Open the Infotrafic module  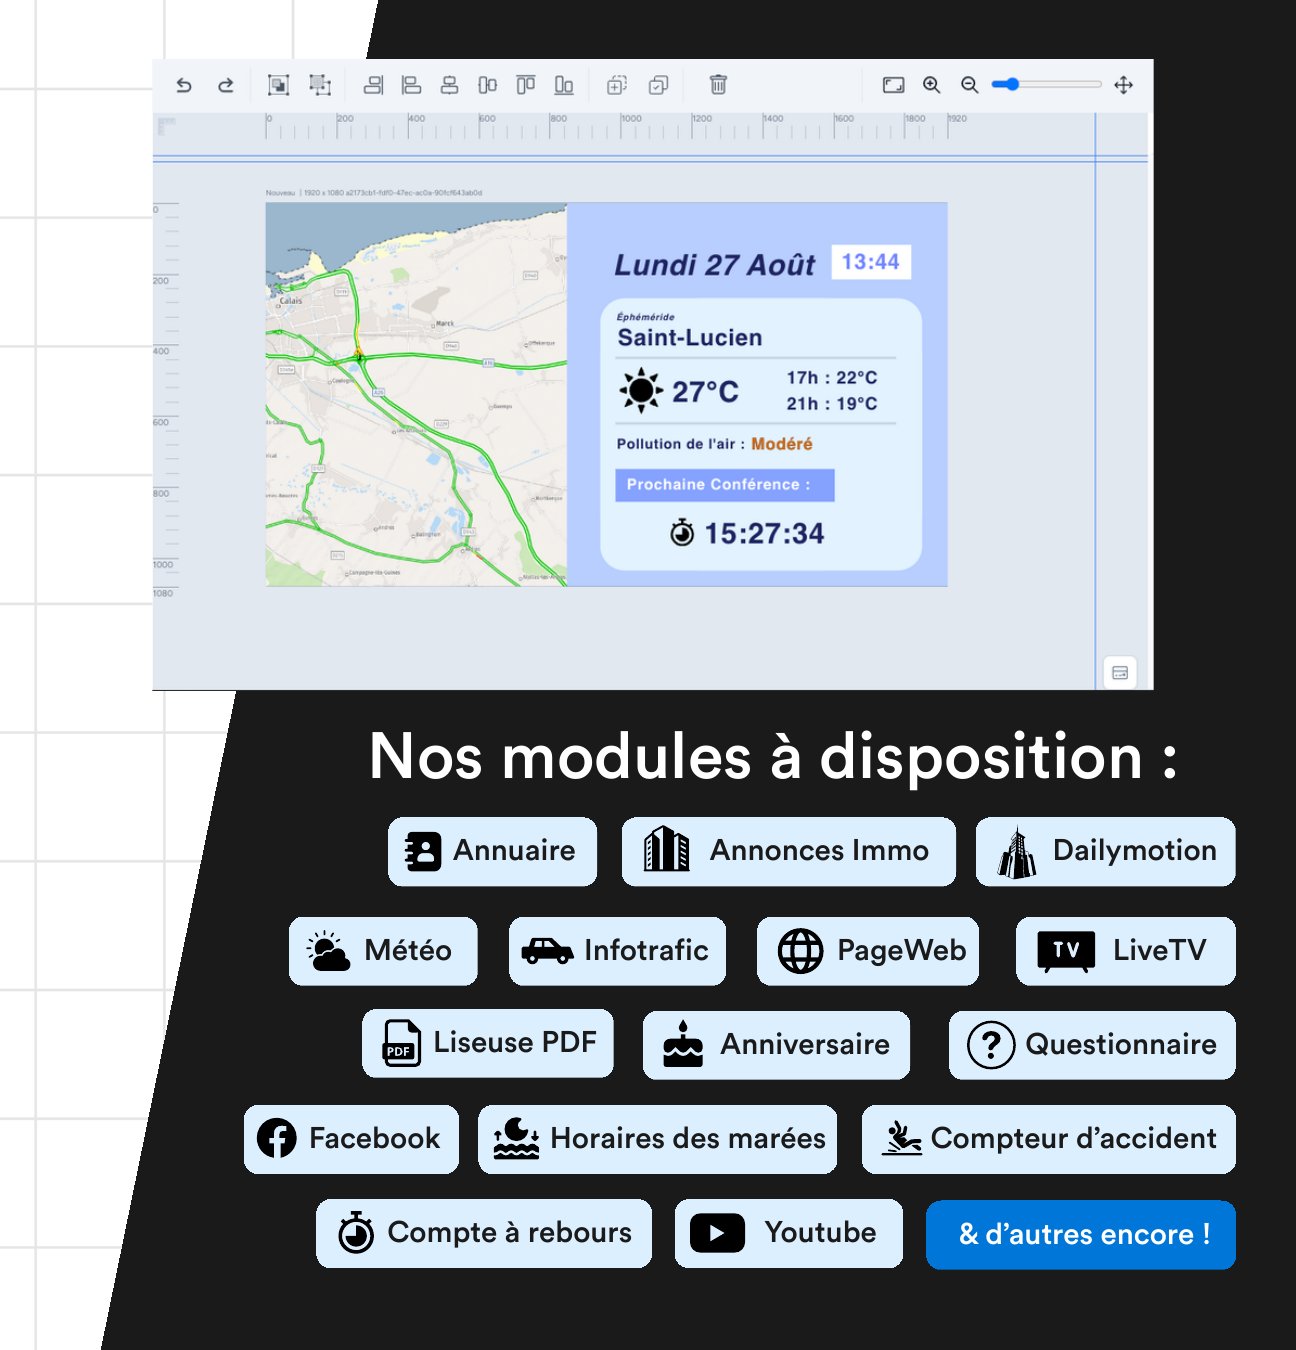(x=617, y=951)
